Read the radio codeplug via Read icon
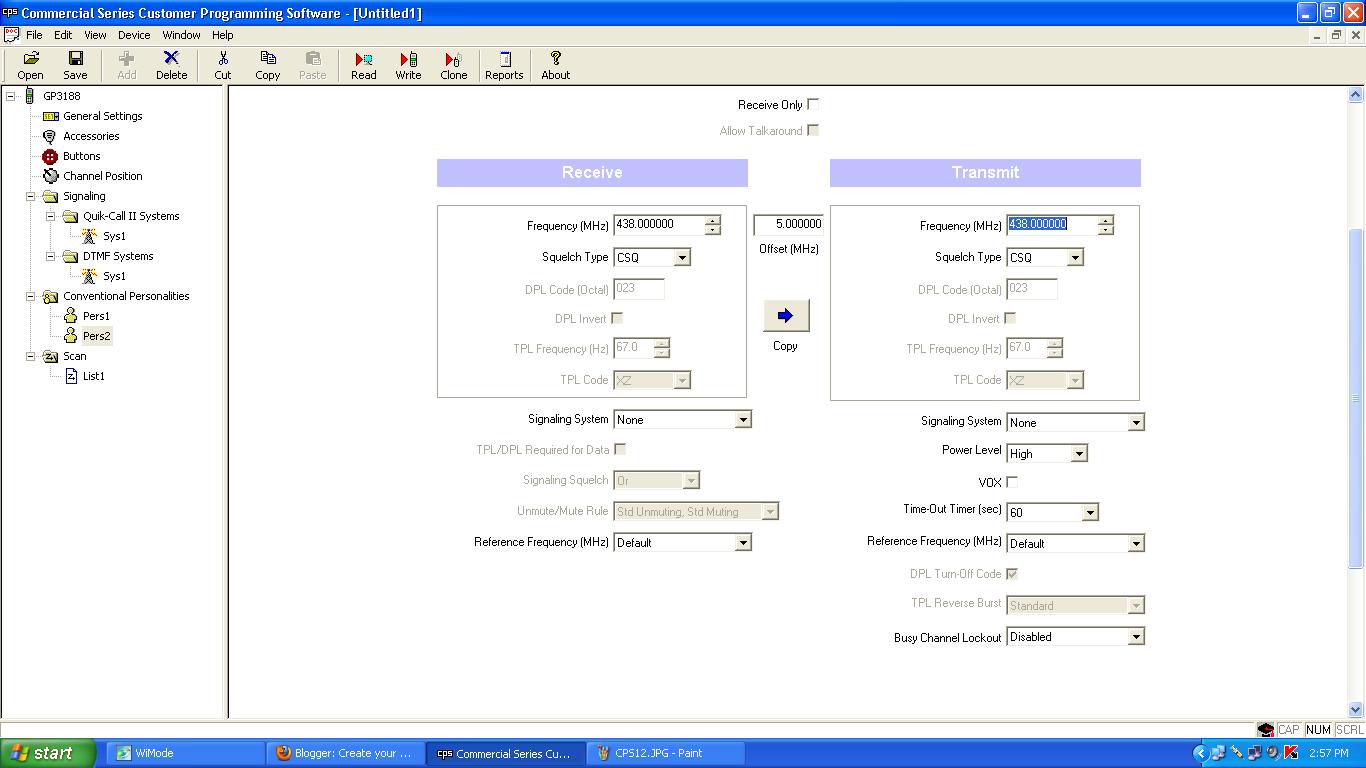Viewport: 1366px width, 768px height. pos(364,66)
